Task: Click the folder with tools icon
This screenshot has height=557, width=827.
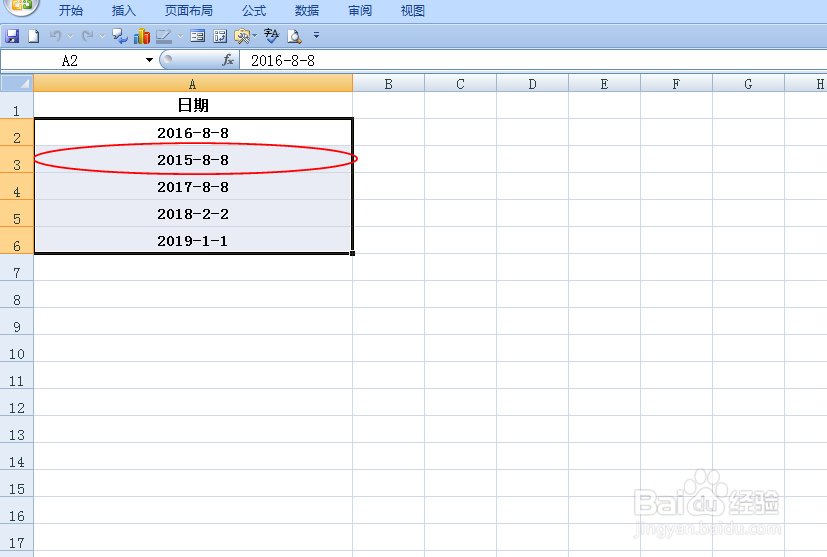Action: coord(242,36)
